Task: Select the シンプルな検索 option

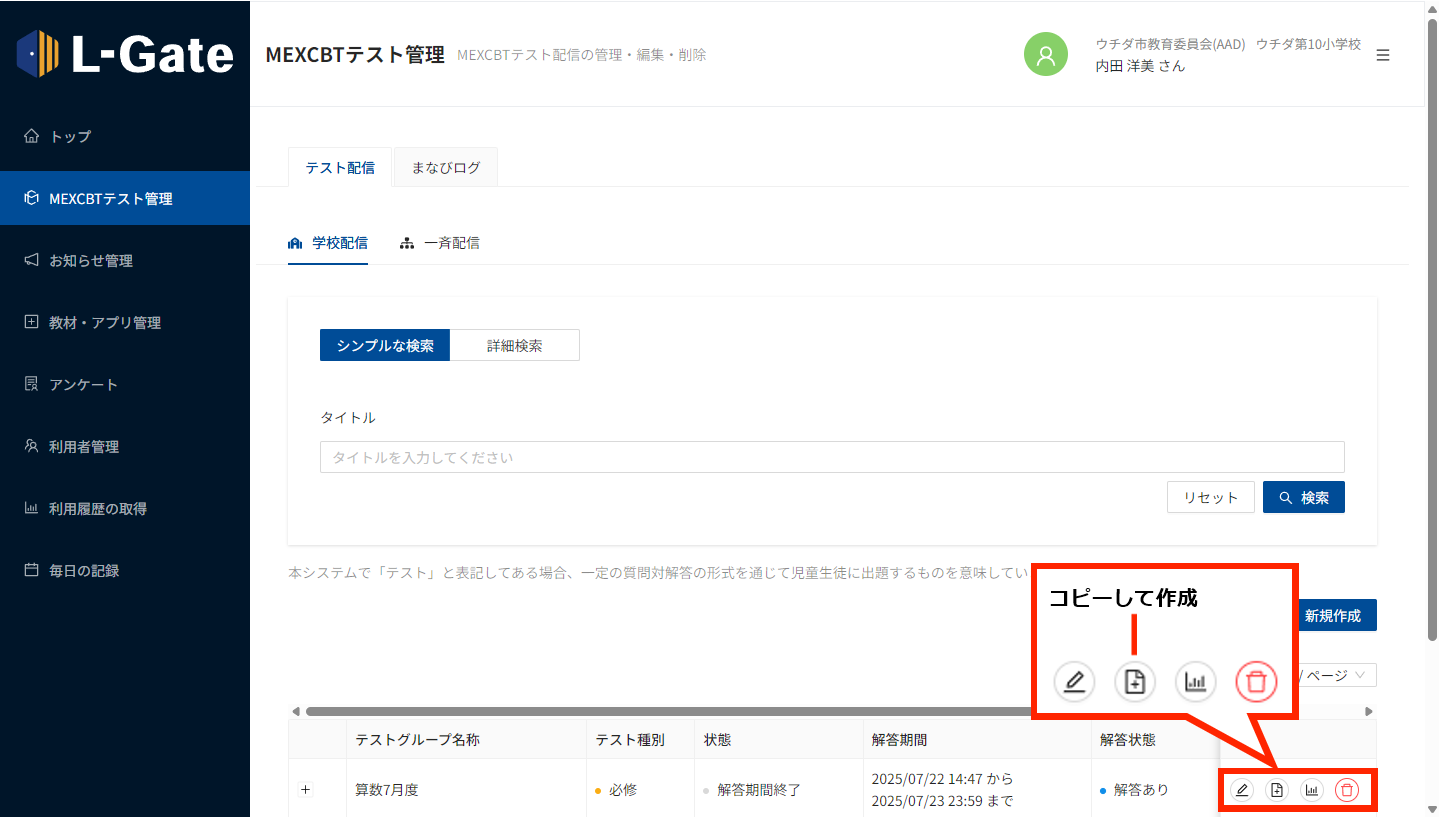Action: click(385, 346)
